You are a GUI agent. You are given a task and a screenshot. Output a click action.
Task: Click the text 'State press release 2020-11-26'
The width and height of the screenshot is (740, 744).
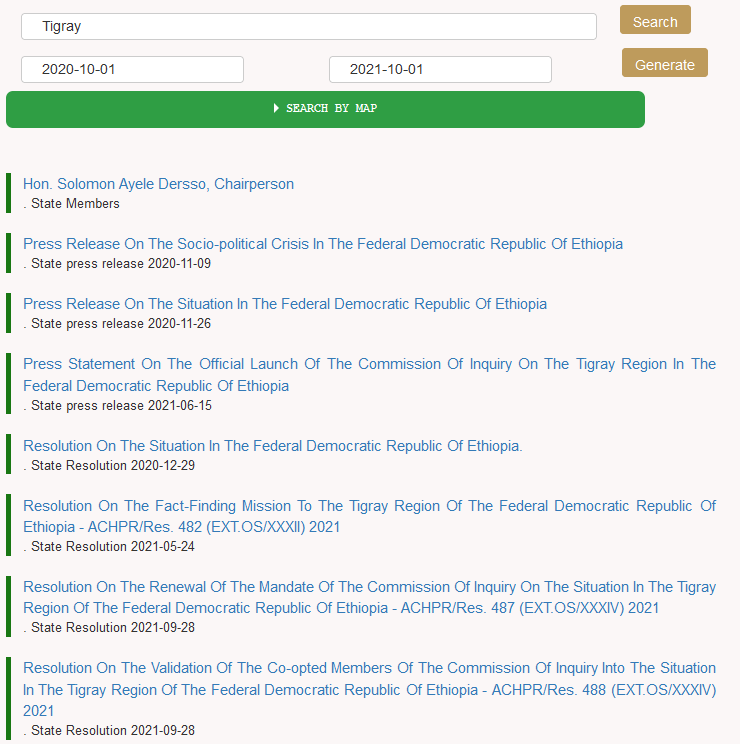click(x=121, y=324)
